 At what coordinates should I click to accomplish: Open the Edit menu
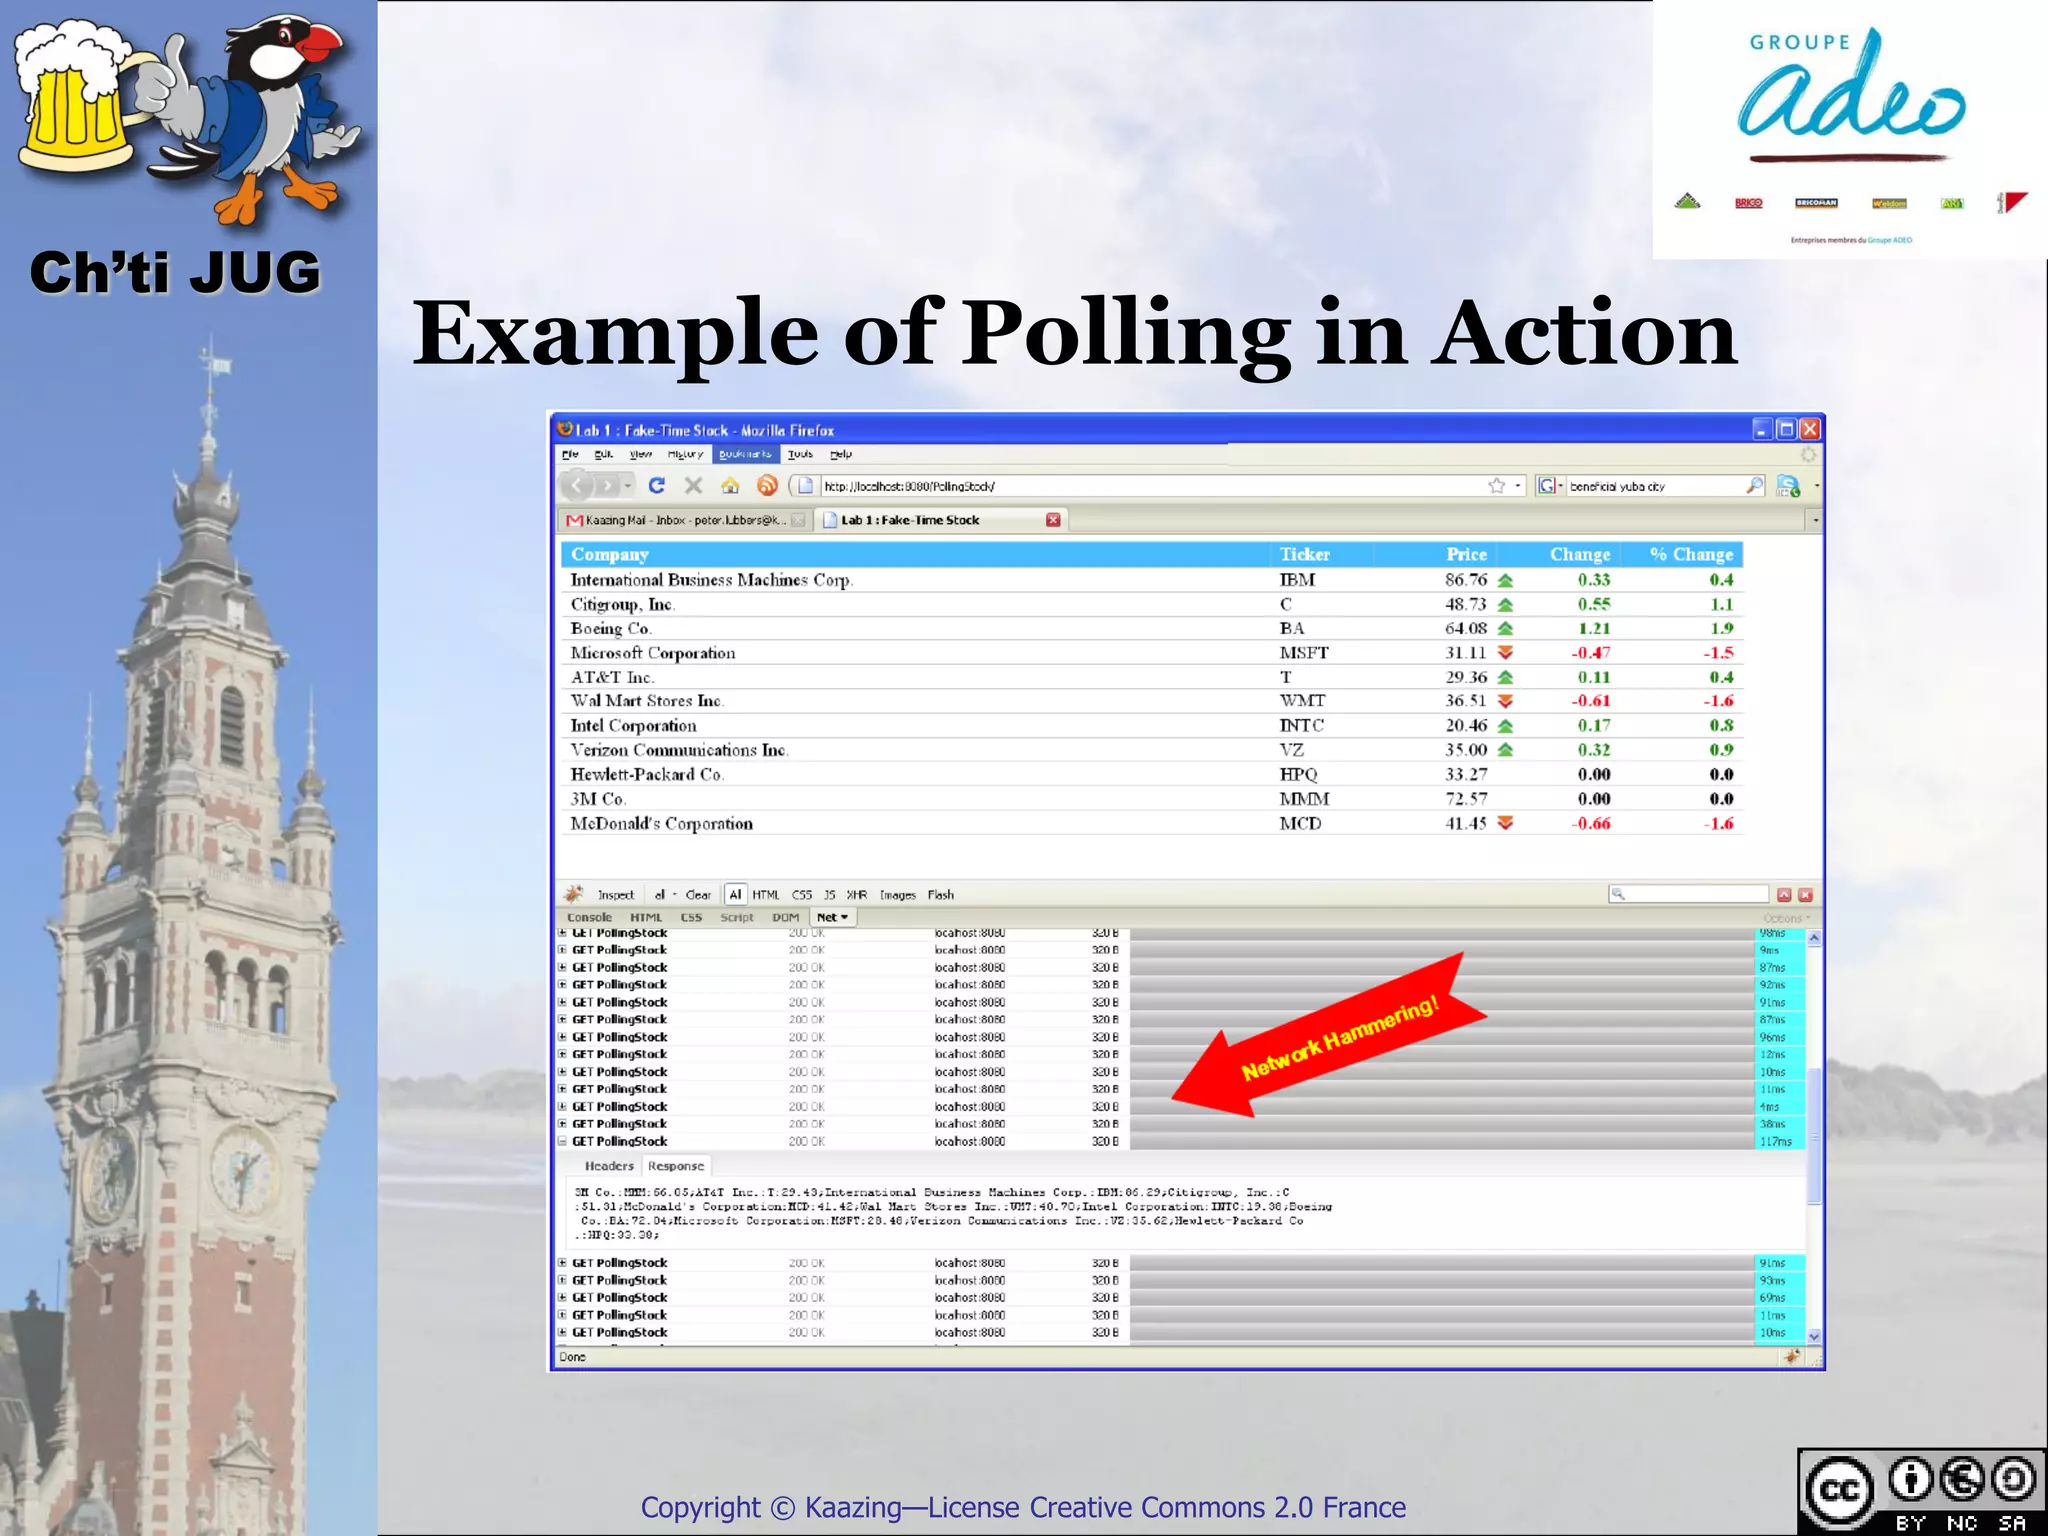click(x=604, y=454)
